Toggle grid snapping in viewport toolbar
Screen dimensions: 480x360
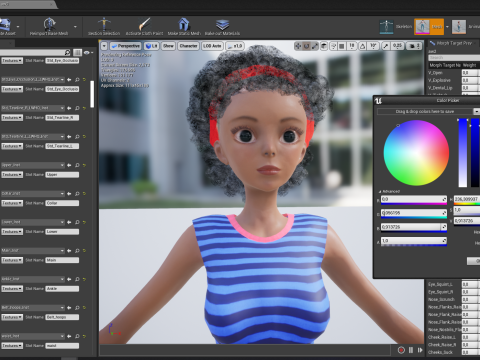pyautogui.click(x=342, y=46)
